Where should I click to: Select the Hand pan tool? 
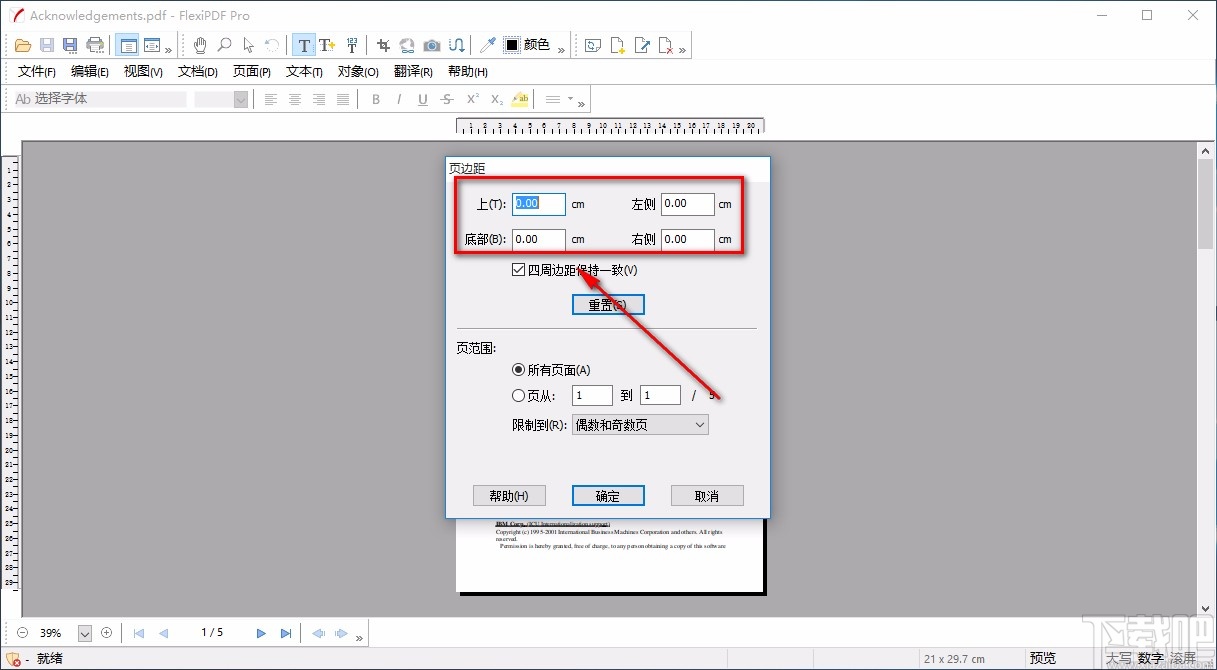point(201,45)
